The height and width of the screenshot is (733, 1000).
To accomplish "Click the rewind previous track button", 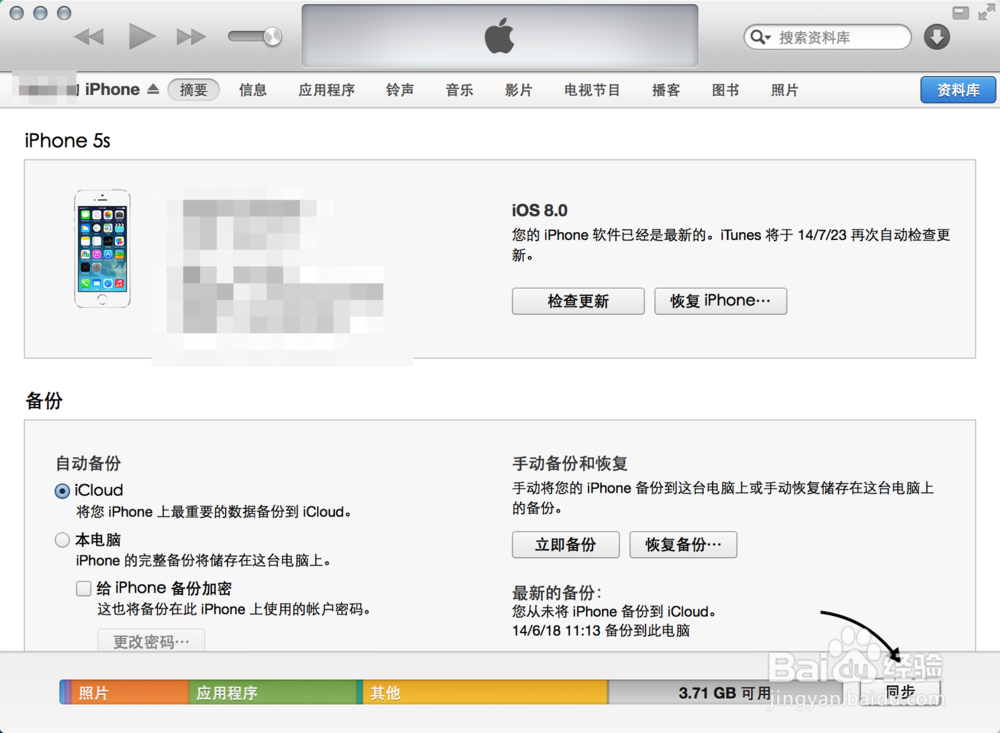I will 89,36.
